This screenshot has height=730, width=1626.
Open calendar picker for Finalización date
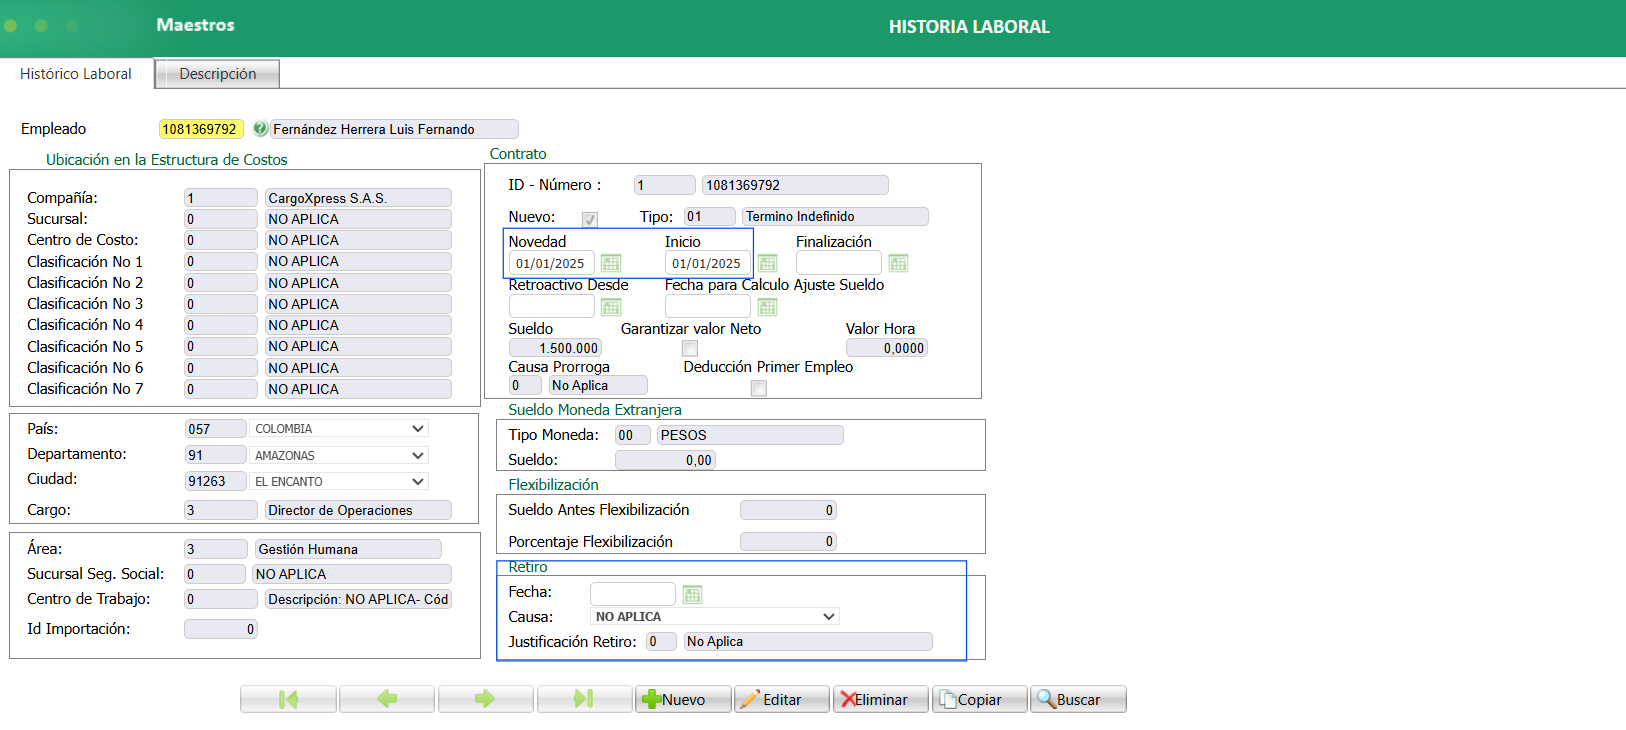tap(898, 263)
